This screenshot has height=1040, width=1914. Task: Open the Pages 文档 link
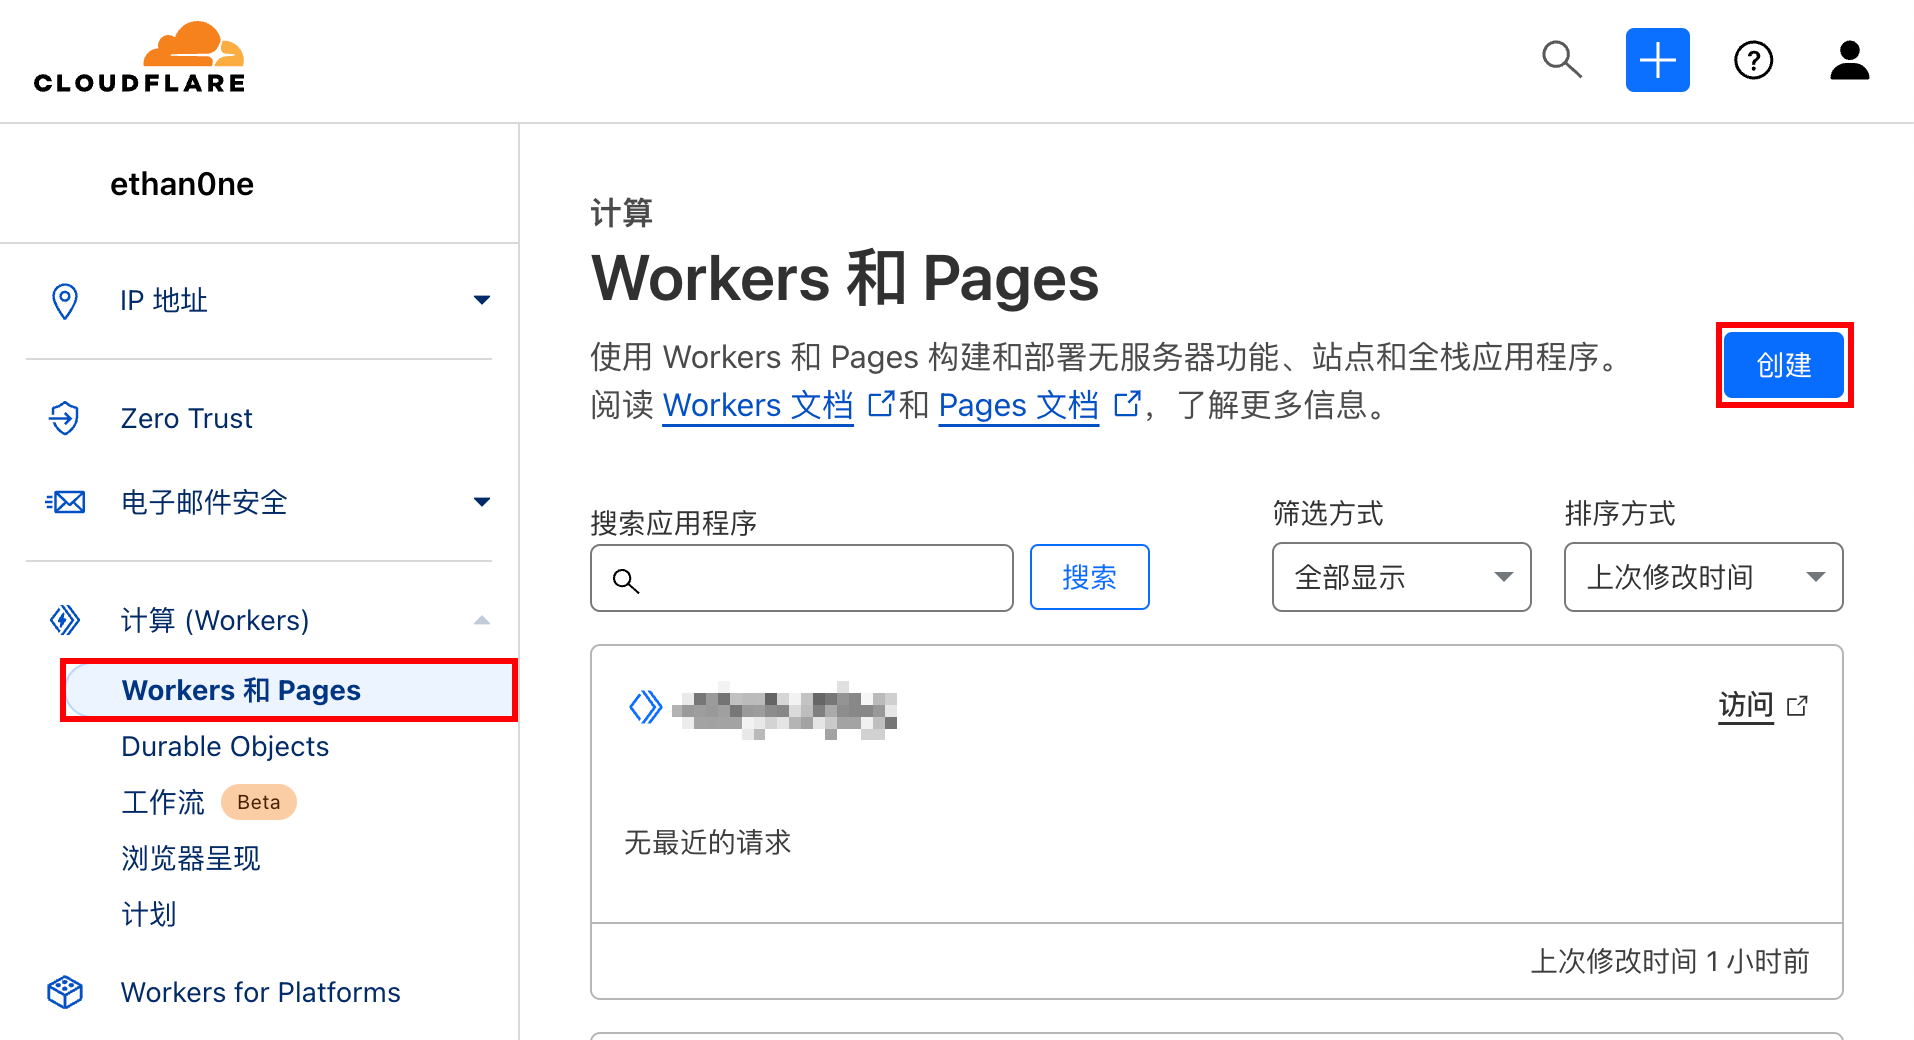pos(1018,405)
